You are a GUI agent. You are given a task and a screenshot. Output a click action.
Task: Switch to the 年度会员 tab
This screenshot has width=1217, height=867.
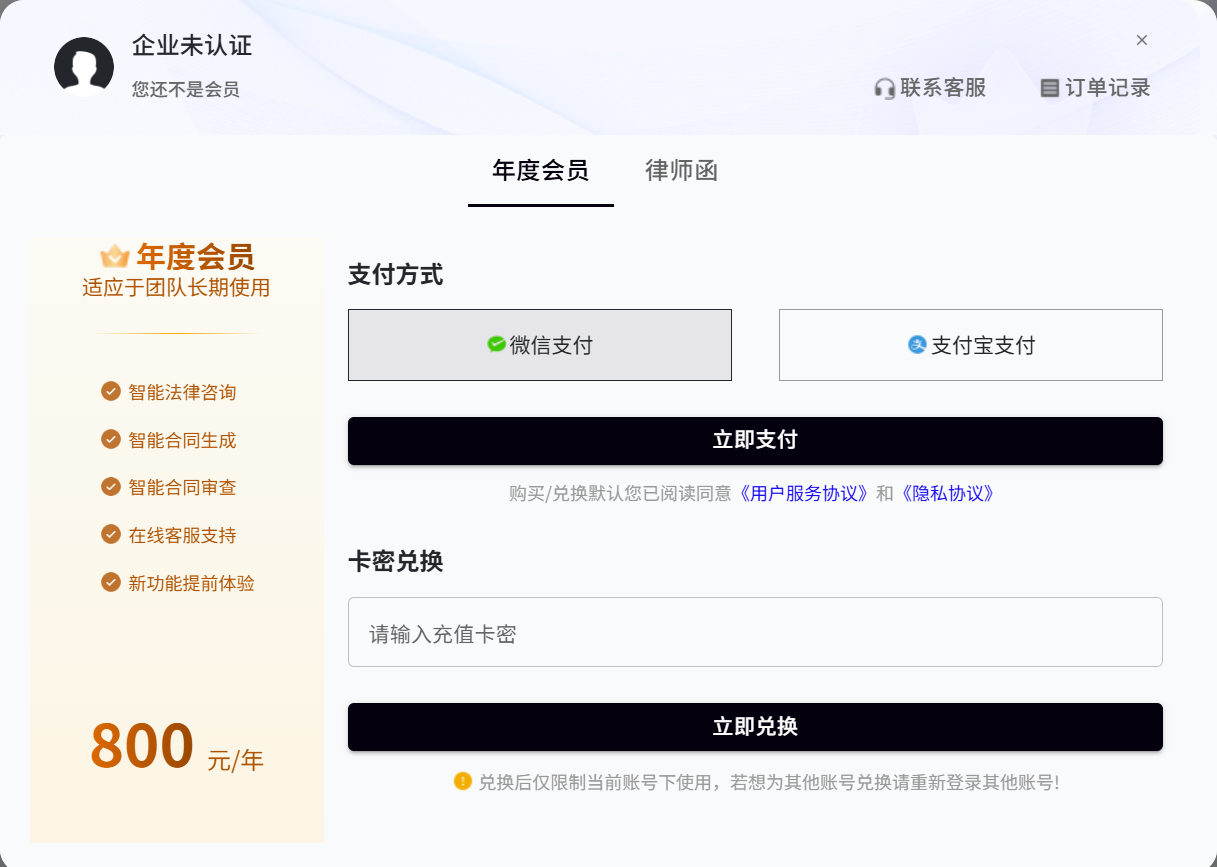540,171
